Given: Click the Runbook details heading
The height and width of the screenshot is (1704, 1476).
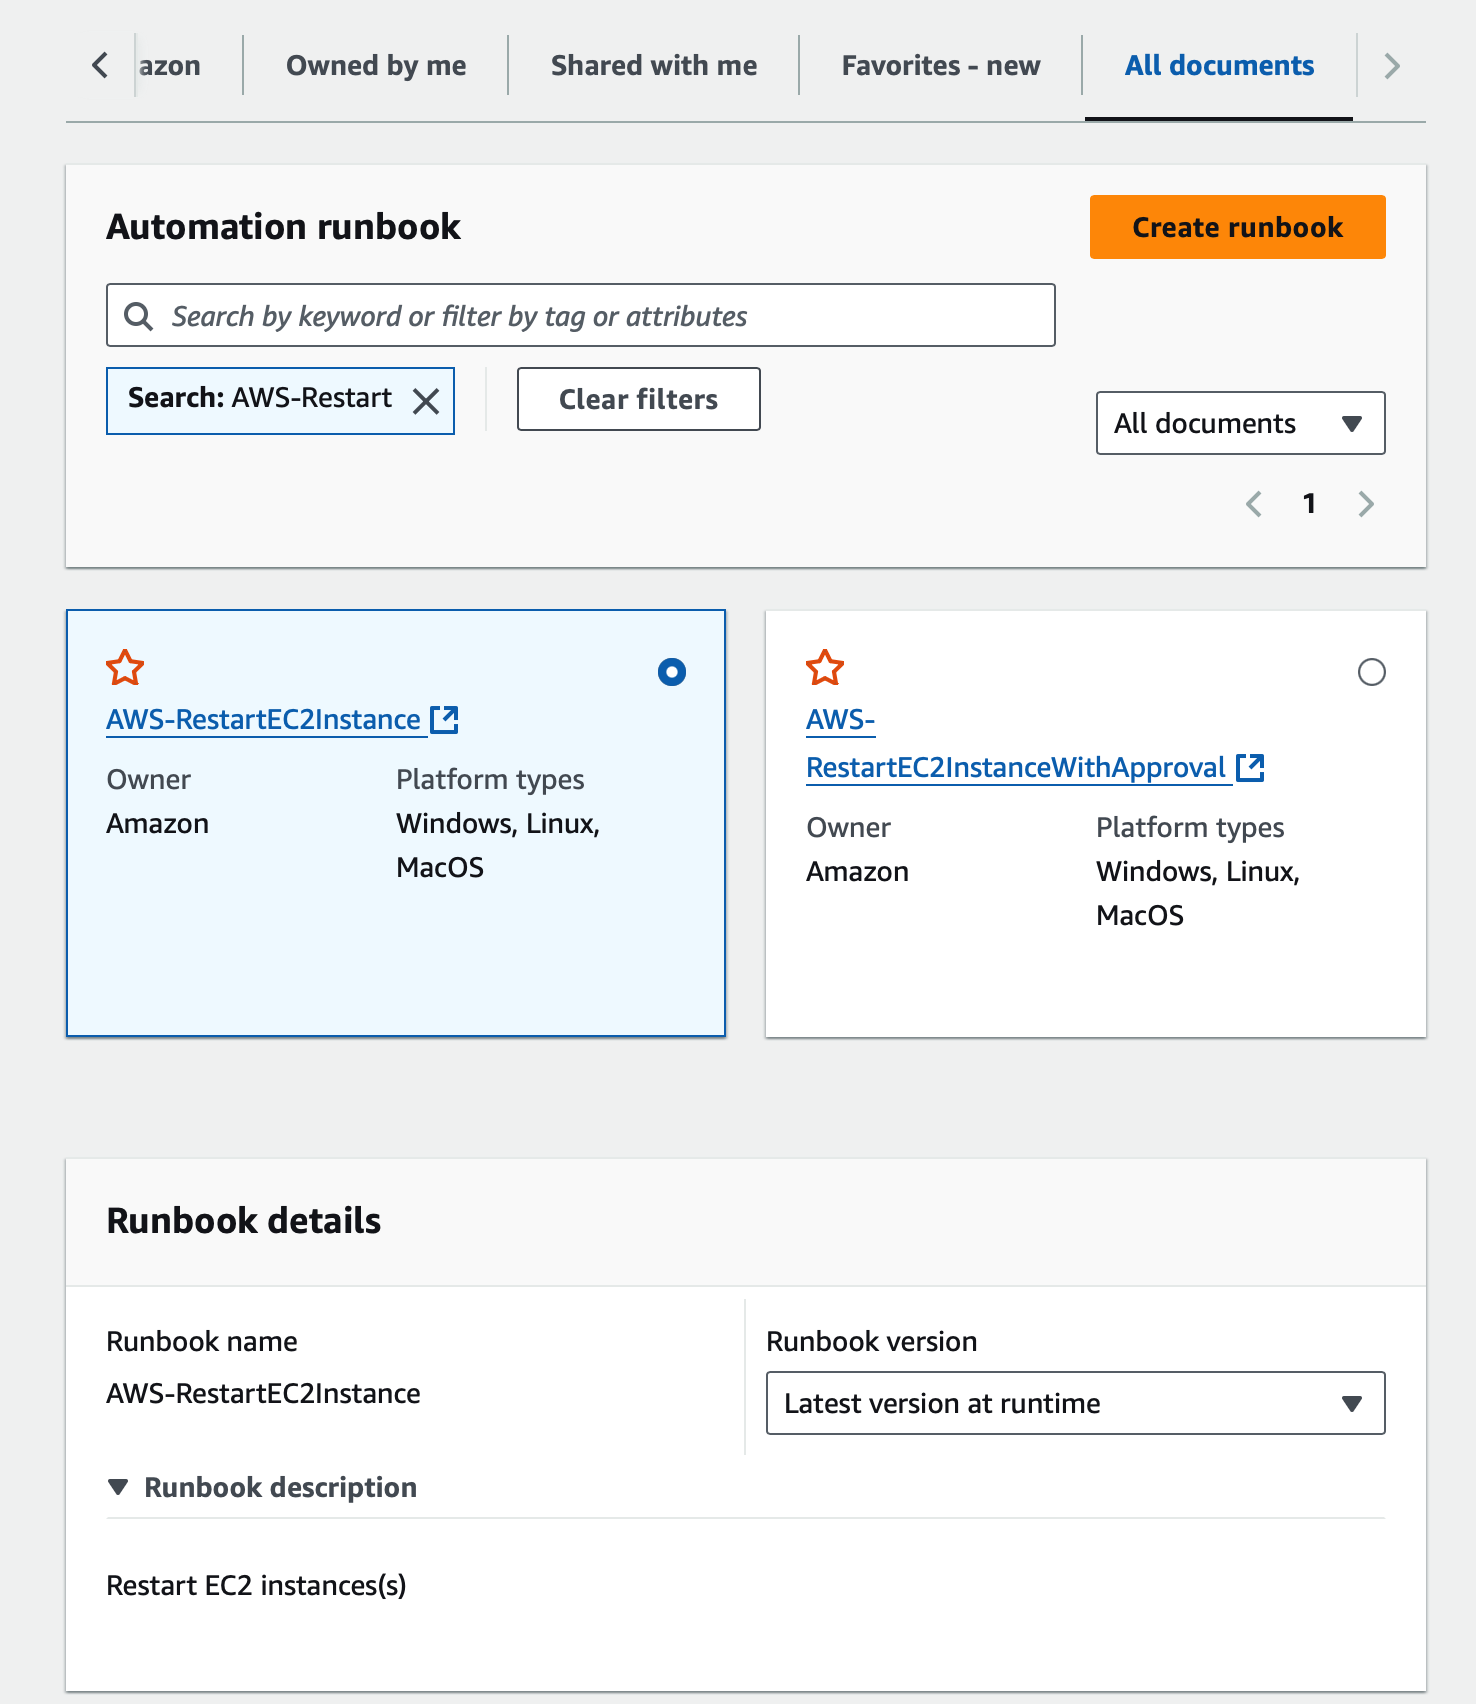Looking at the screenshot, I should (x=244, y=1221).
